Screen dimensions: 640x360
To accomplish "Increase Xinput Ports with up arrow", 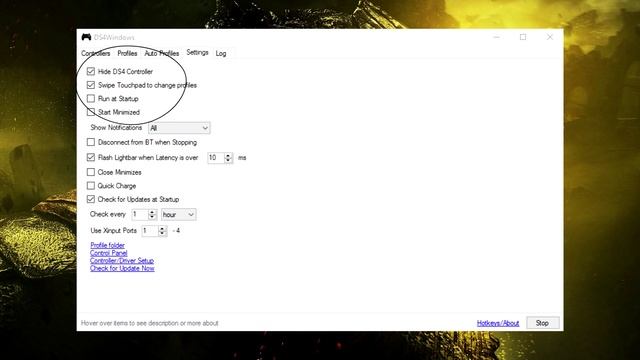I will (x=162, y=229).
